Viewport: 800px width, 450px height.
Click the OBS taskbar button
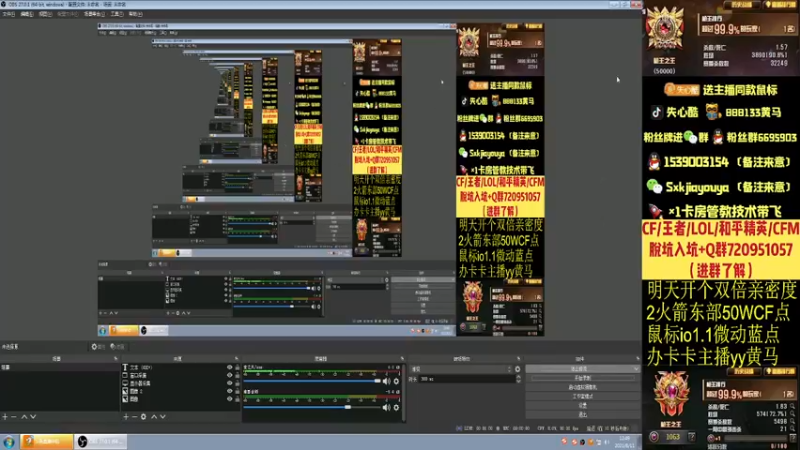[101, 442]
